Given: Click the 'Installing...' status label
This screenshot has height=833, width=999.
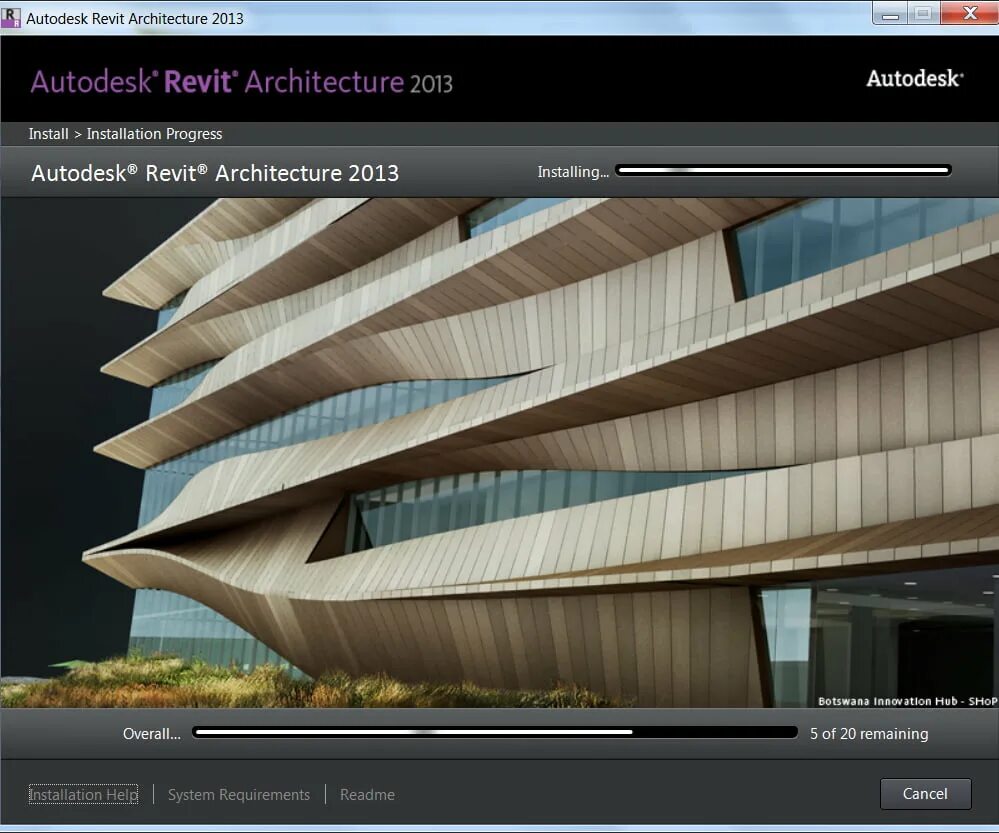Looking at the screenshot, I should [x=573, y=172].
